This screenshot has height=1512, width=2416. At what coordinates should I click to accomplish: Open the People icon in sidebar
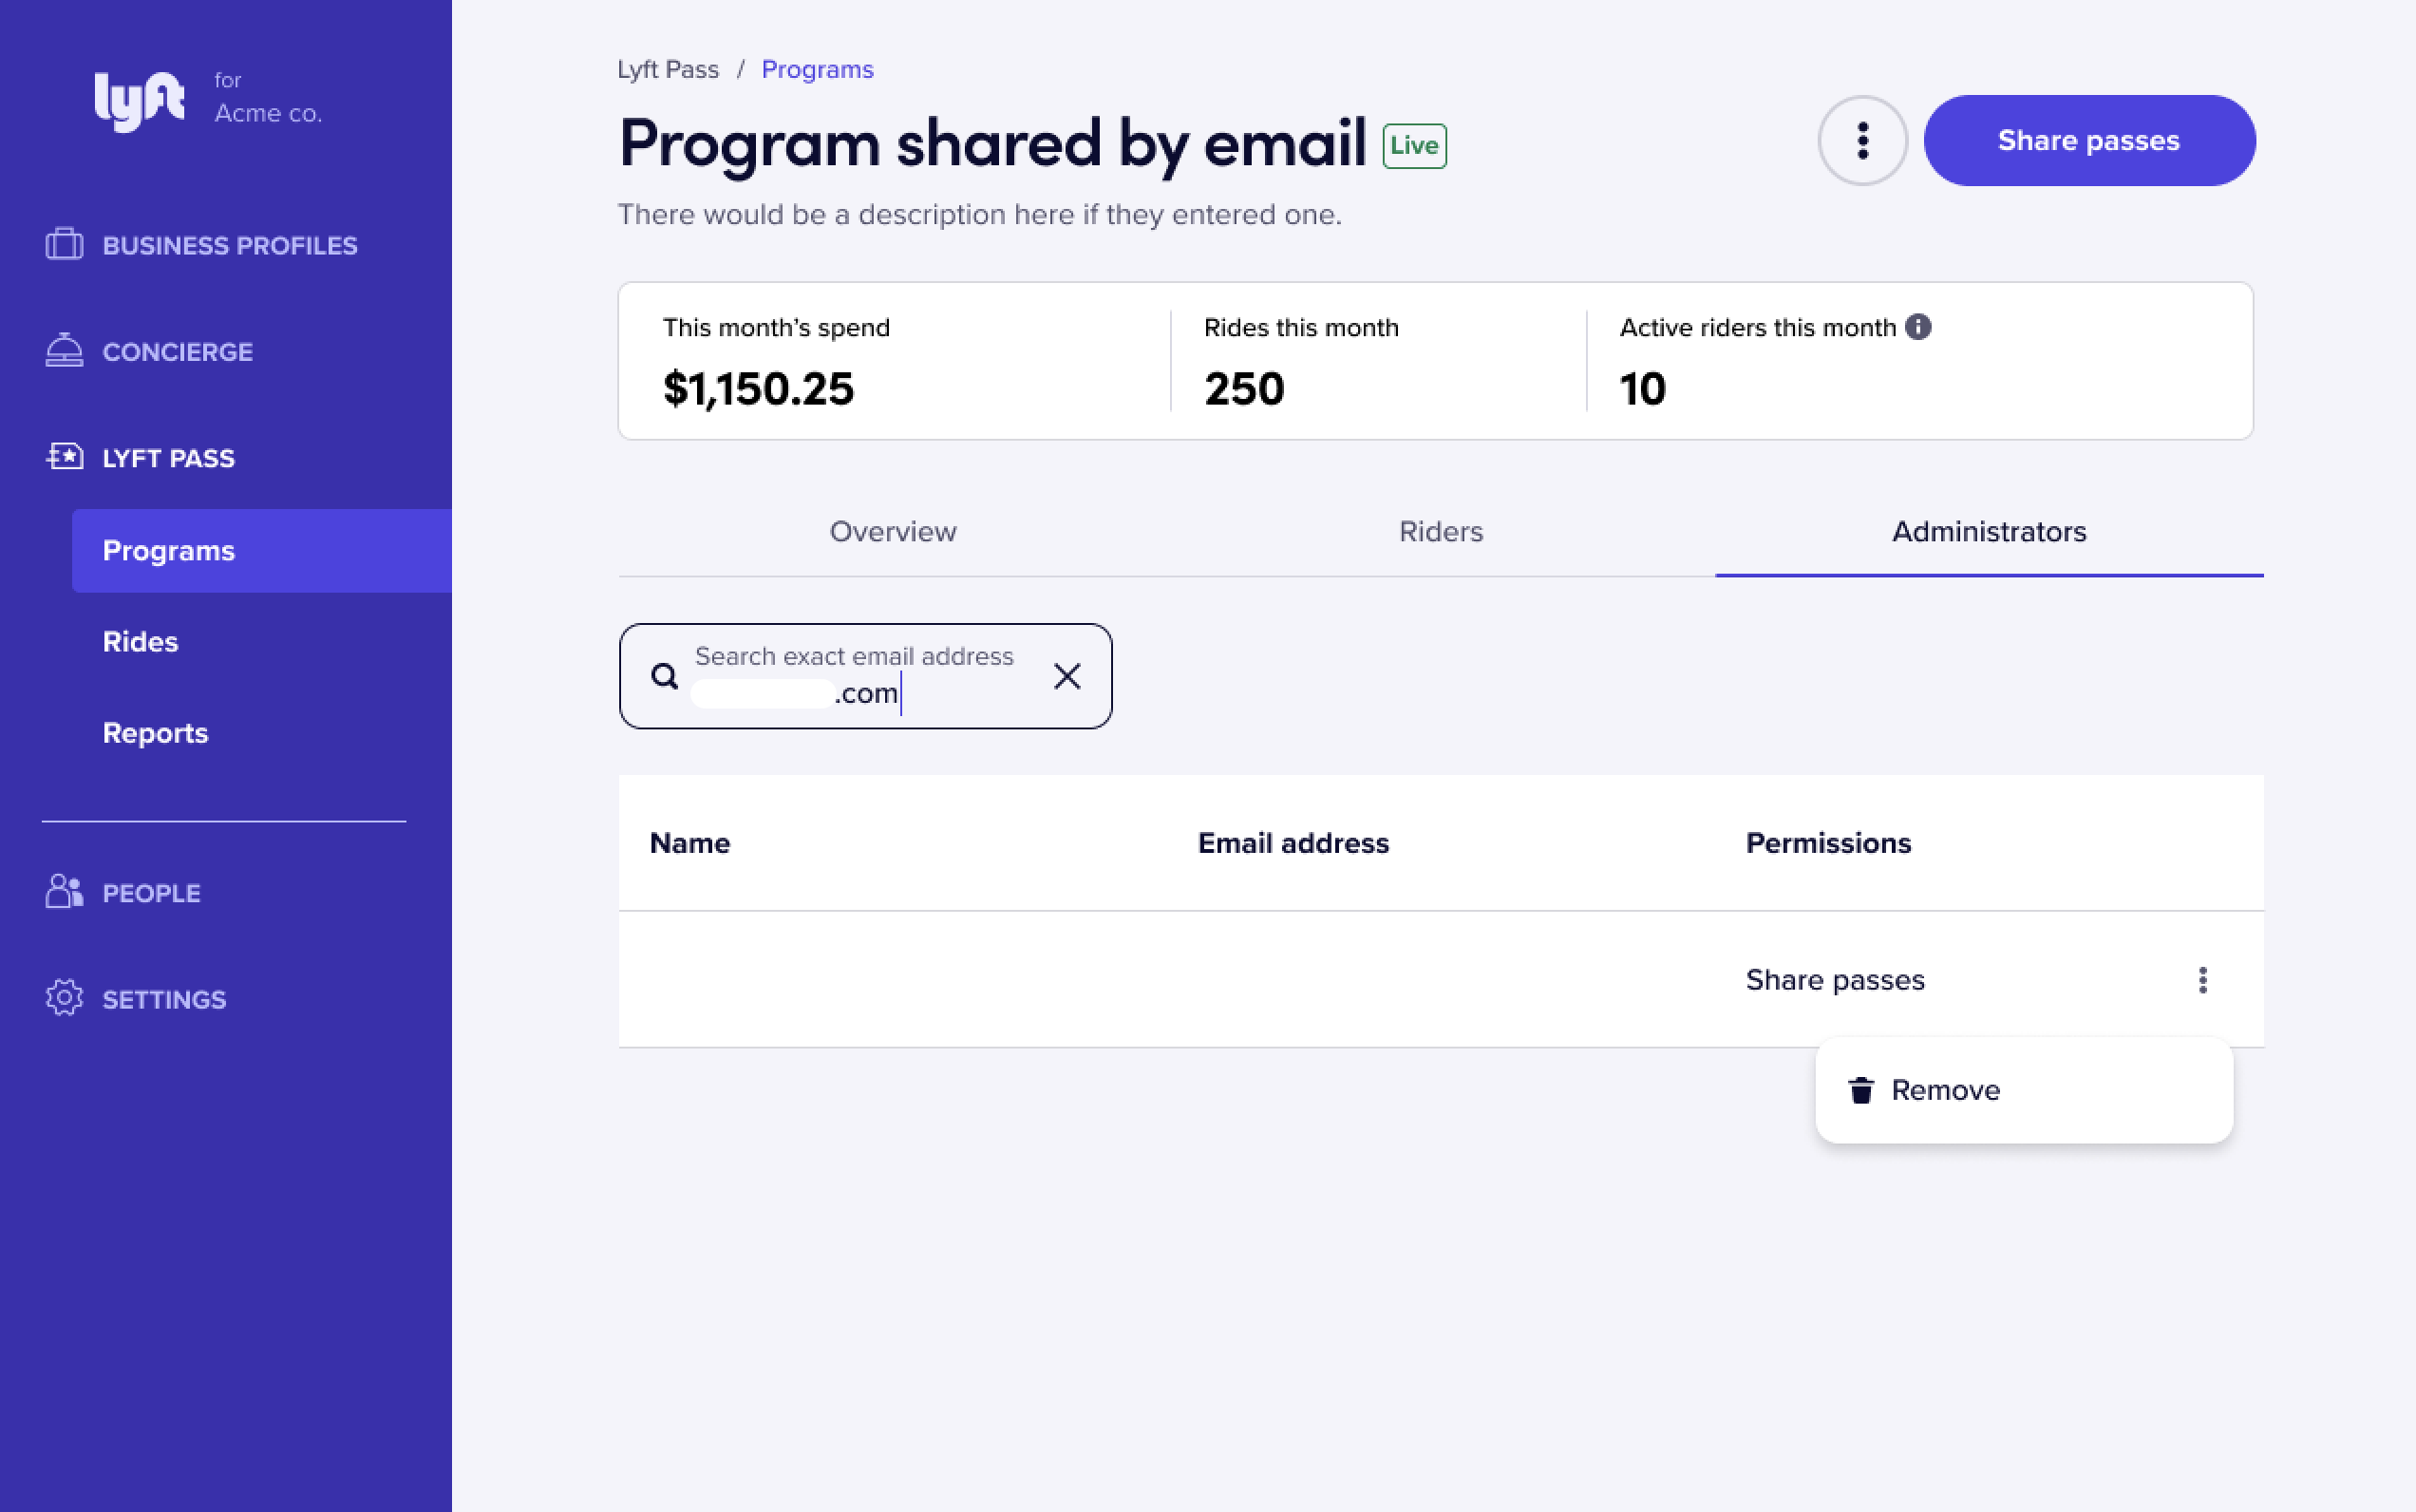pos(64,892)
